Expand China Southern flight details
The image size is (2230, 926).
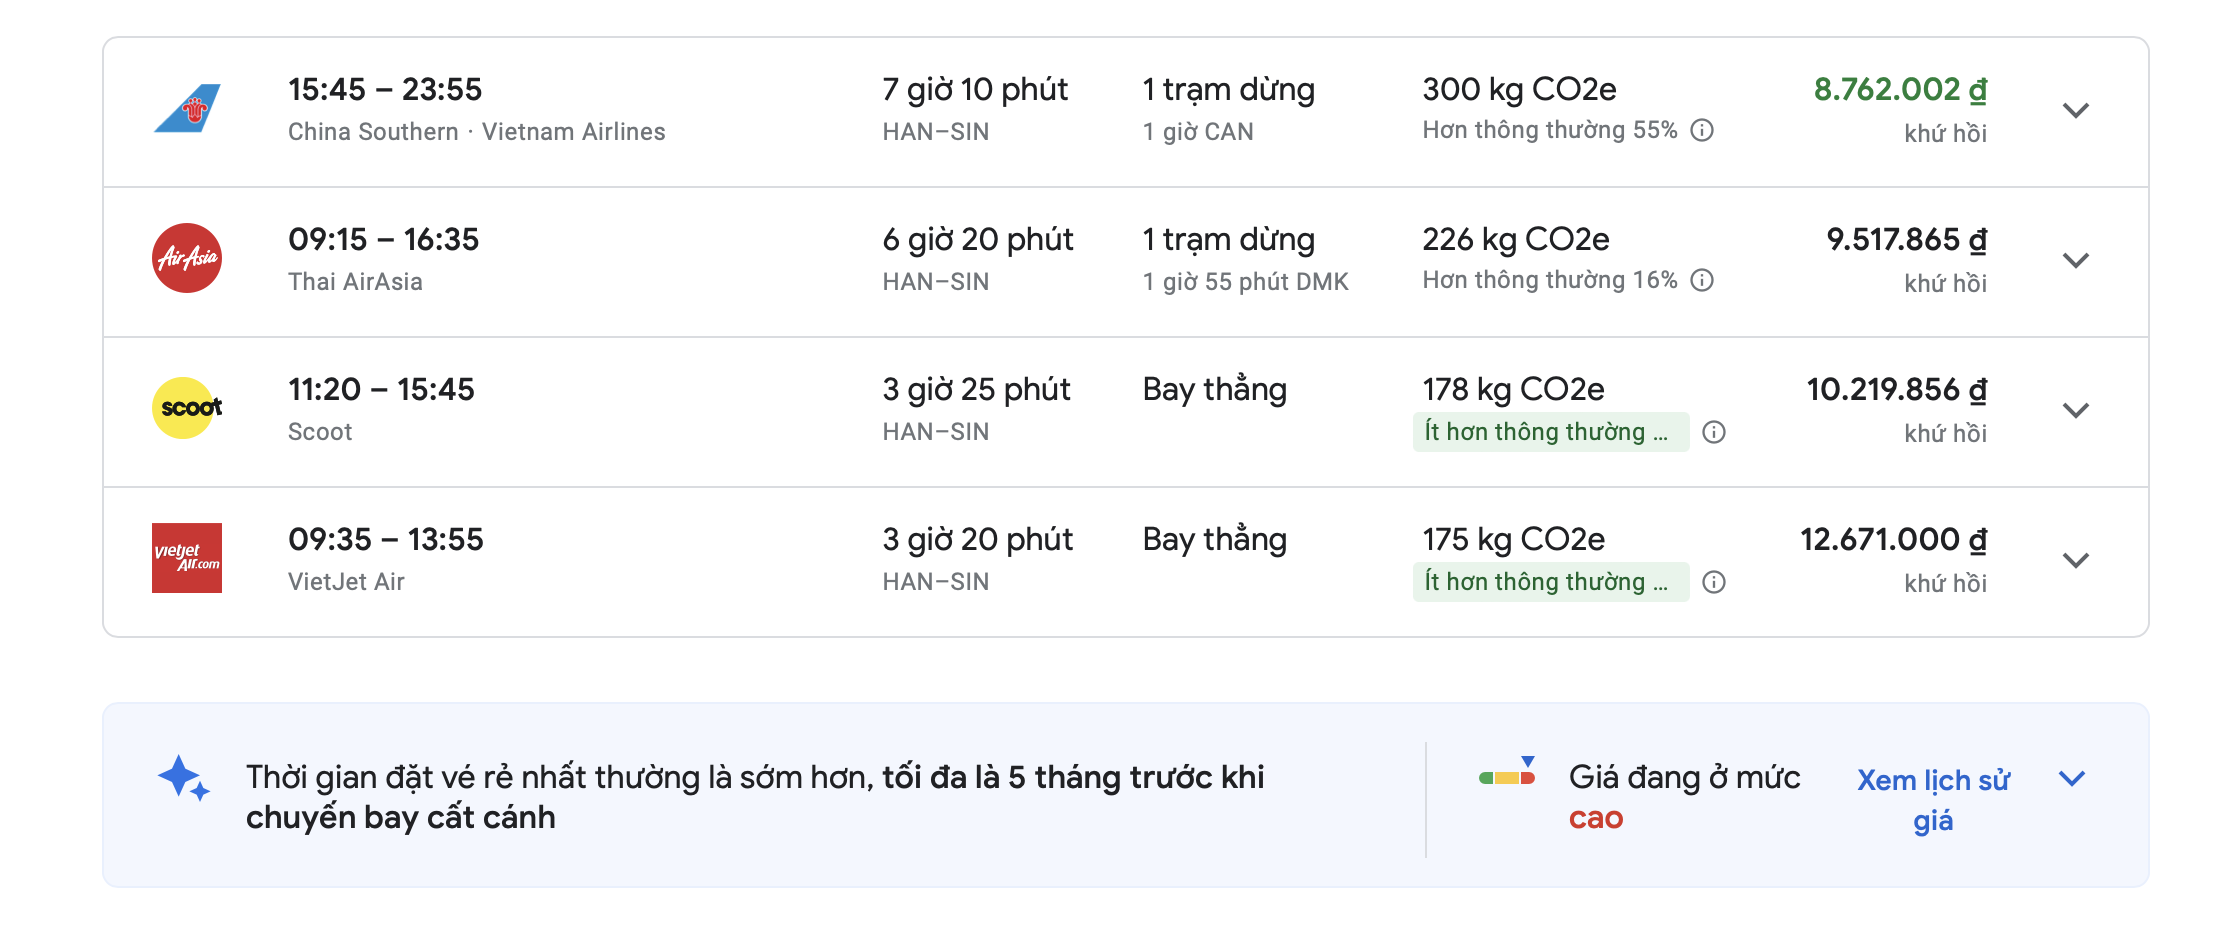[x=2076, y=110]
